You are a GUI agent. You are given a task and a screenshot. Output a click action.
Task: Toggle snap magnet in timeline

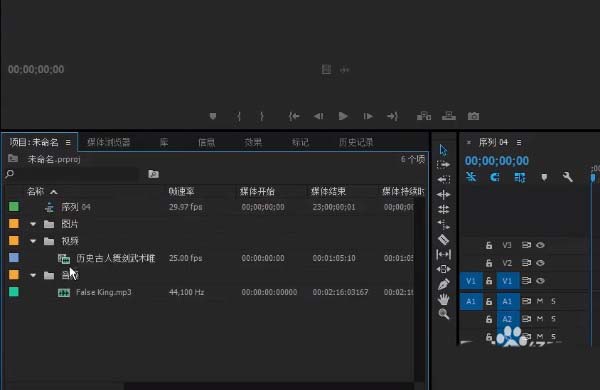(495, 177)
